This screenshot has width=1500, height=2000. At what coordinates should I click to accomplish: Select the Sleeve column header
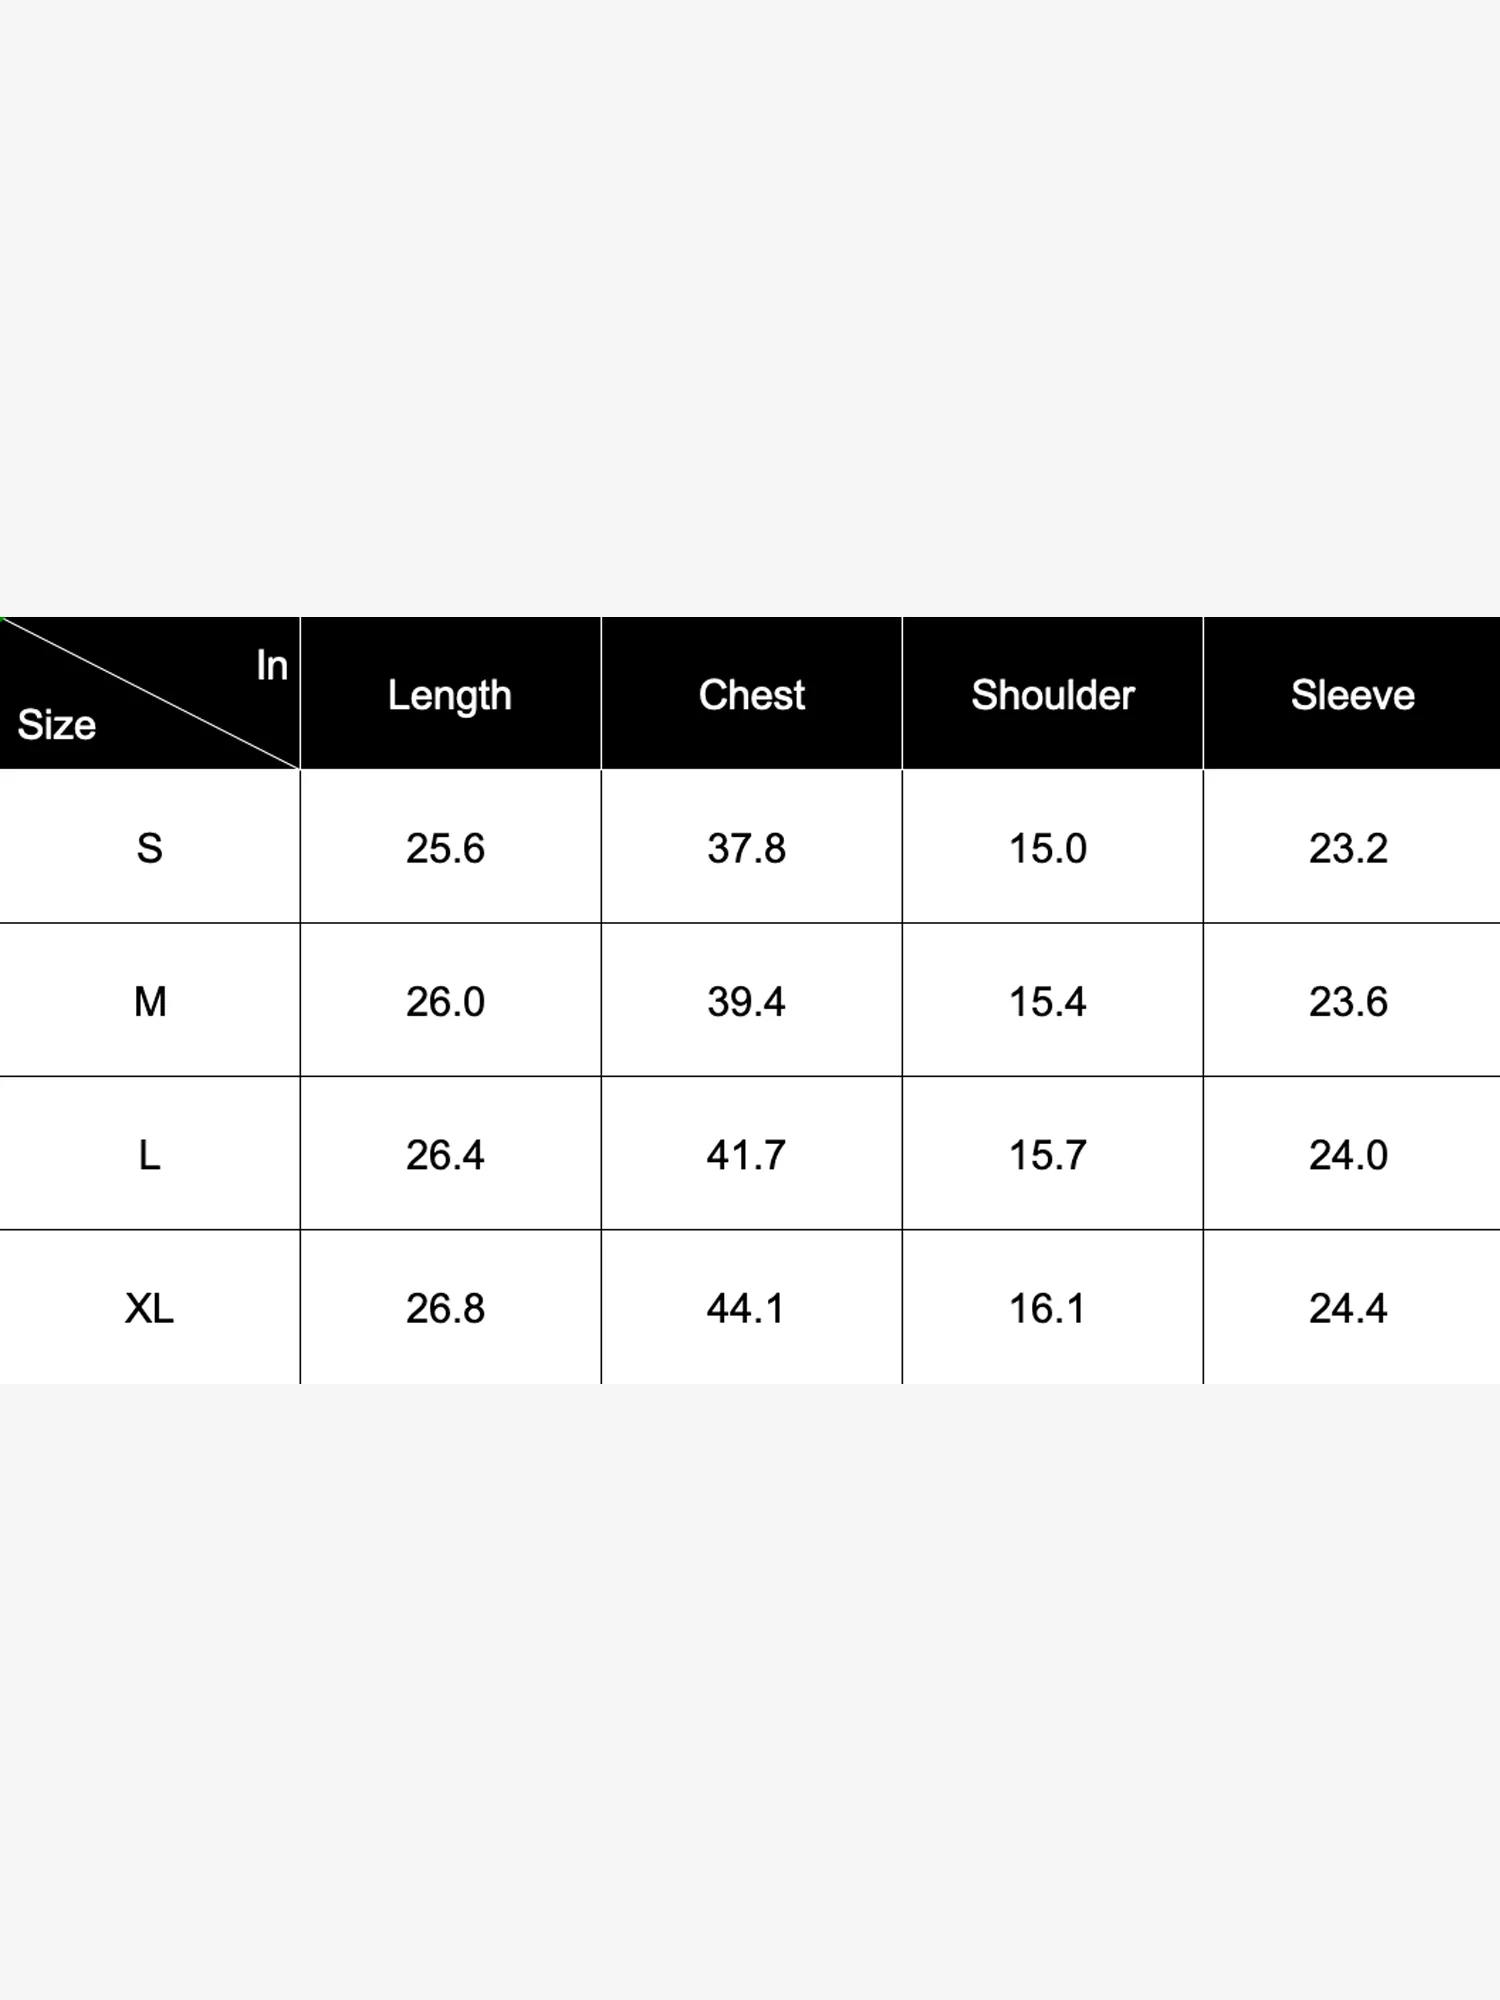(1352, 695)
